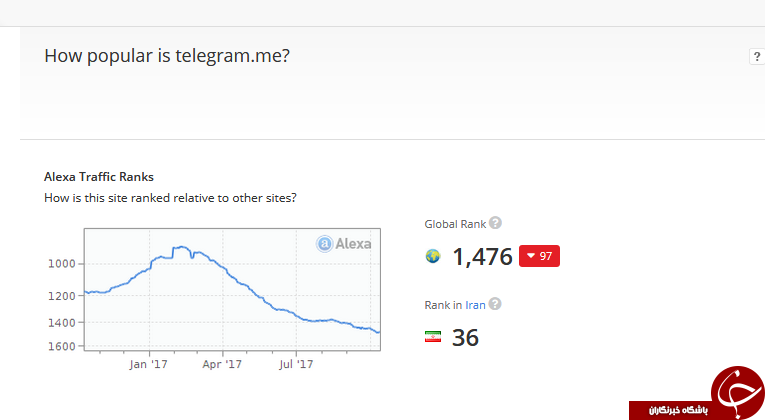The width and height of the screenshot is (765, 420).
Task: Click the help icon beside Rank in Iran
Action: (x=495, y=304)
